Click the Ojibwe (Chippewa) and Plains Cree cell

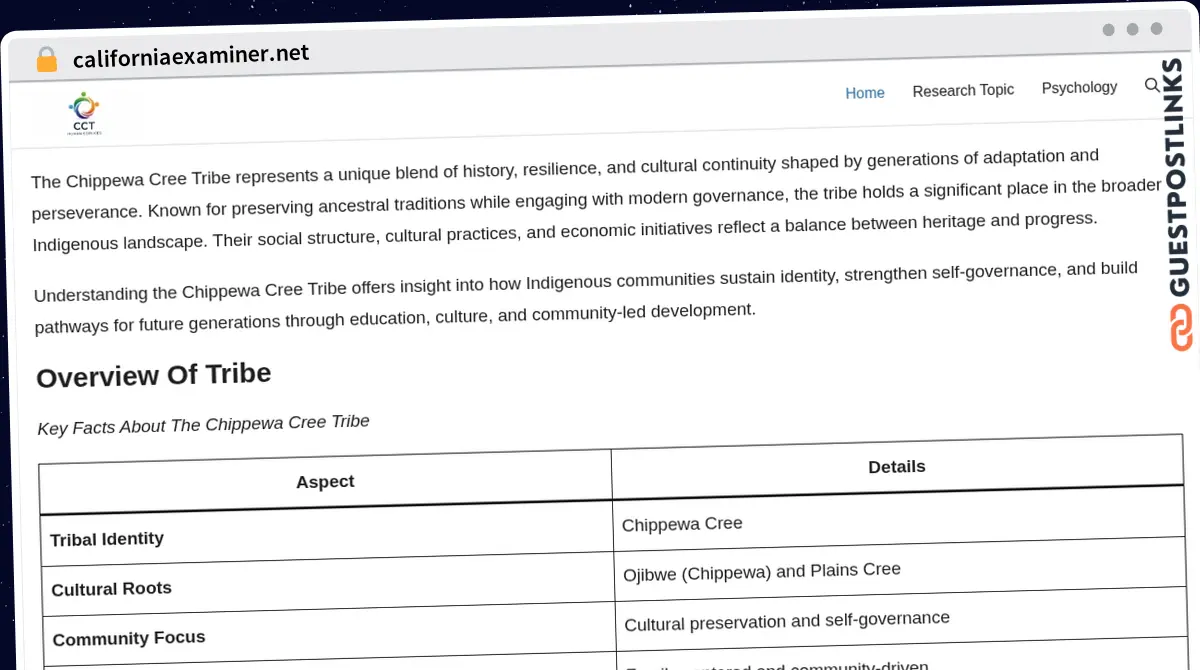click(762, 571)
